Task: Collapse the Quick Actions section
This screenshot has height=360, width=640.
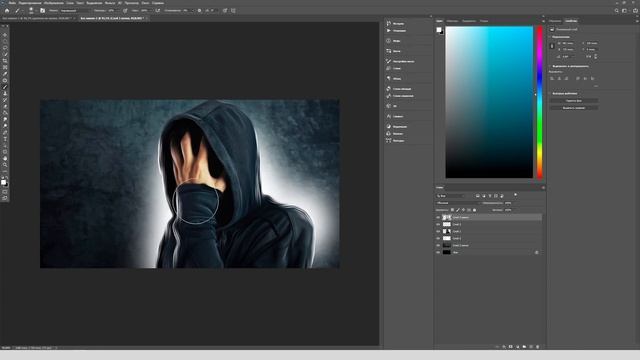Action: (550, 93)
